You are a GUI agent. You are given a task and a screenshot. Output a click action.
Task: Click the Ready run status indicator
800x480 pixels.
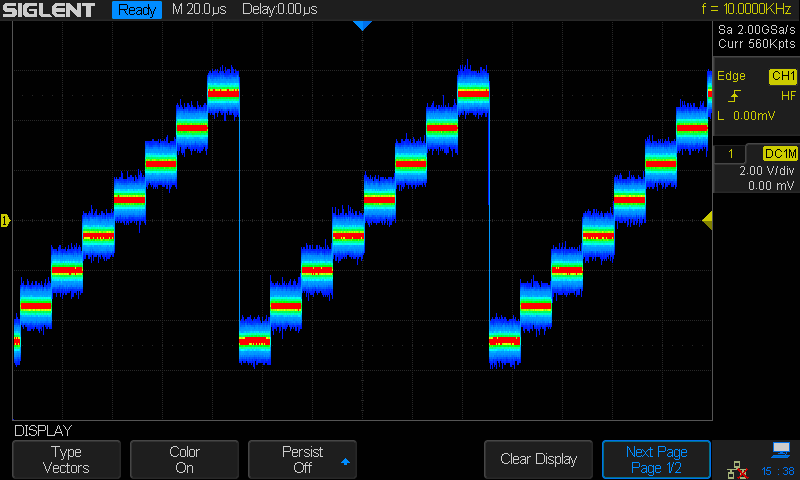point(136,10)
